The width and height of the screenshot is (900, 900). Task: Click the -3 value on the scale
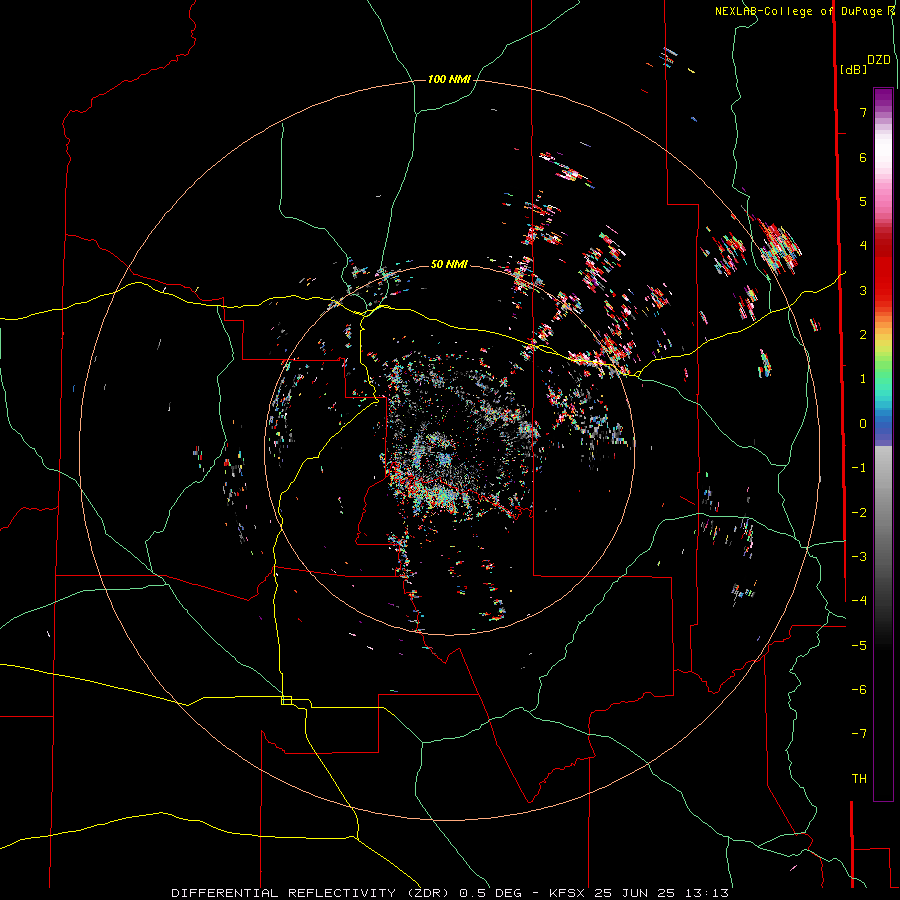859,557
